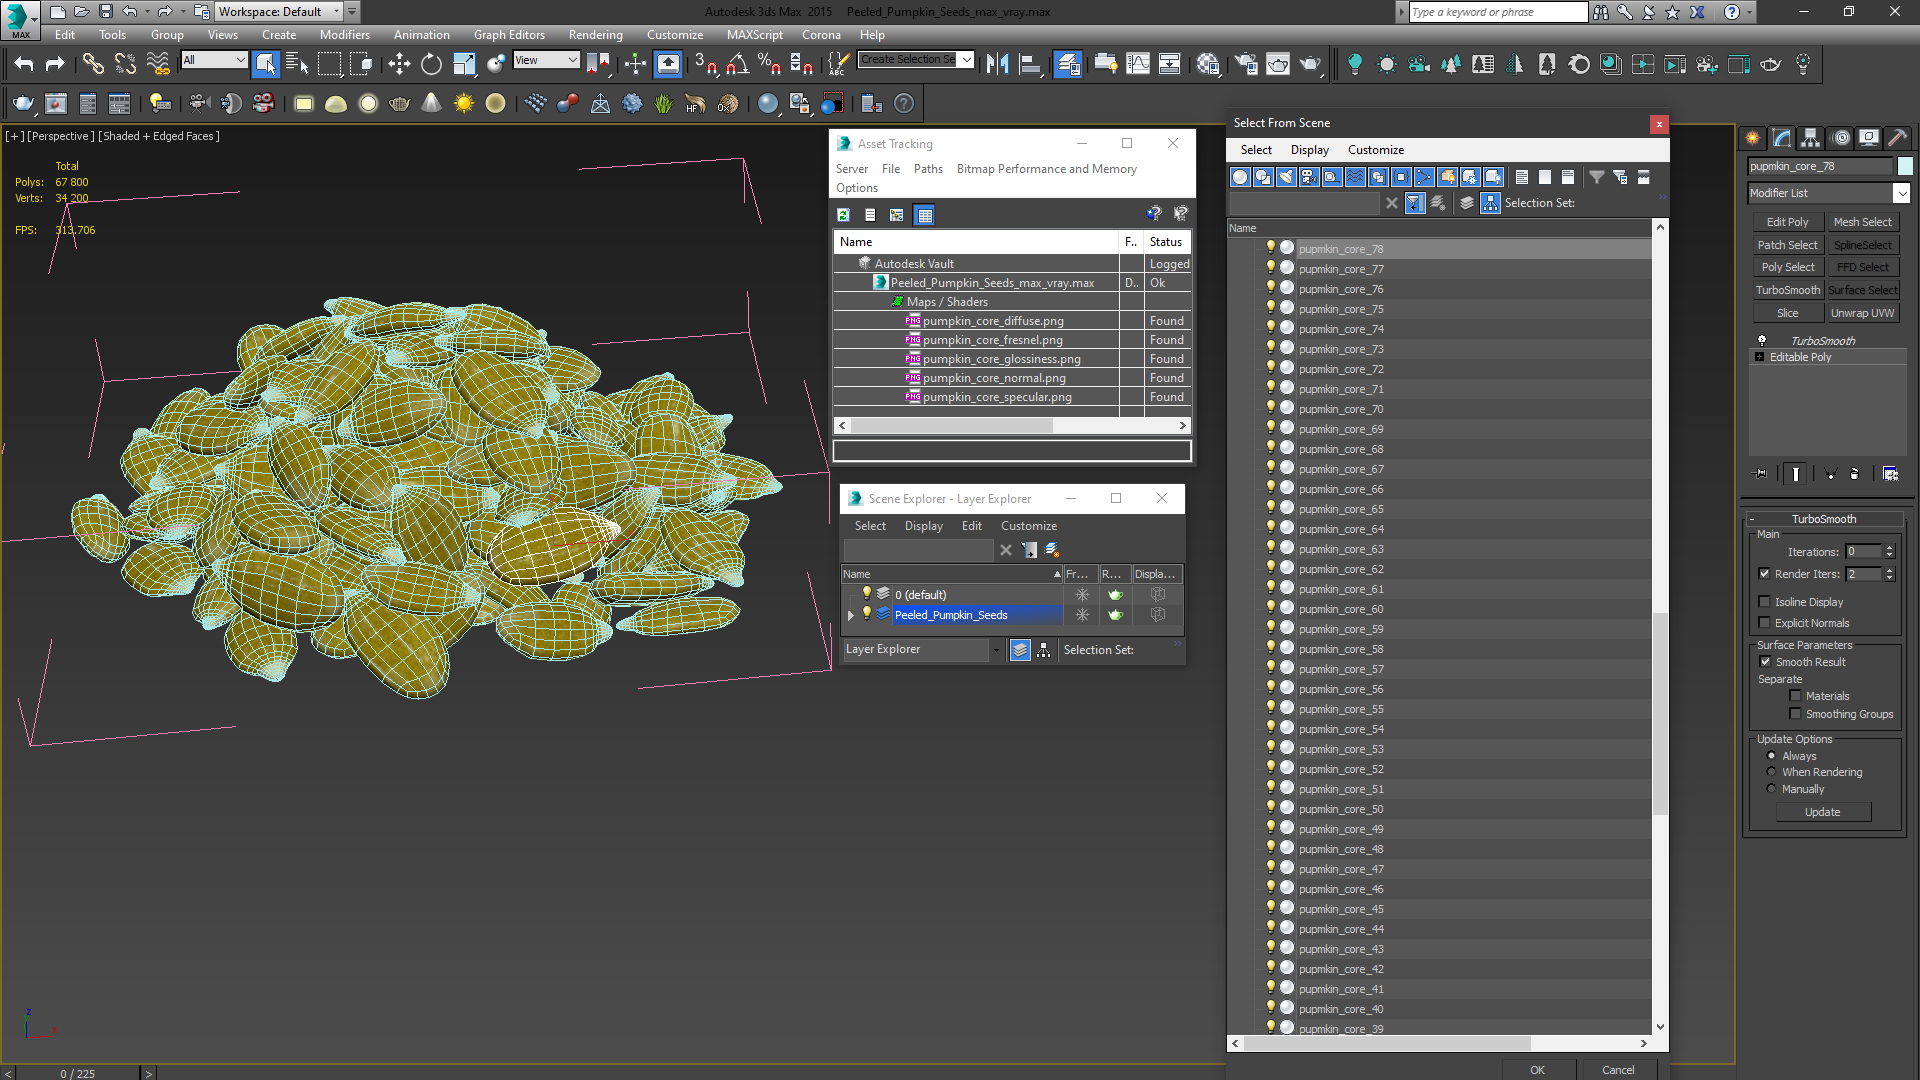Open the Motion command panel tab
Screen dimensions: 1920x1080
[x=1841, y=138]
